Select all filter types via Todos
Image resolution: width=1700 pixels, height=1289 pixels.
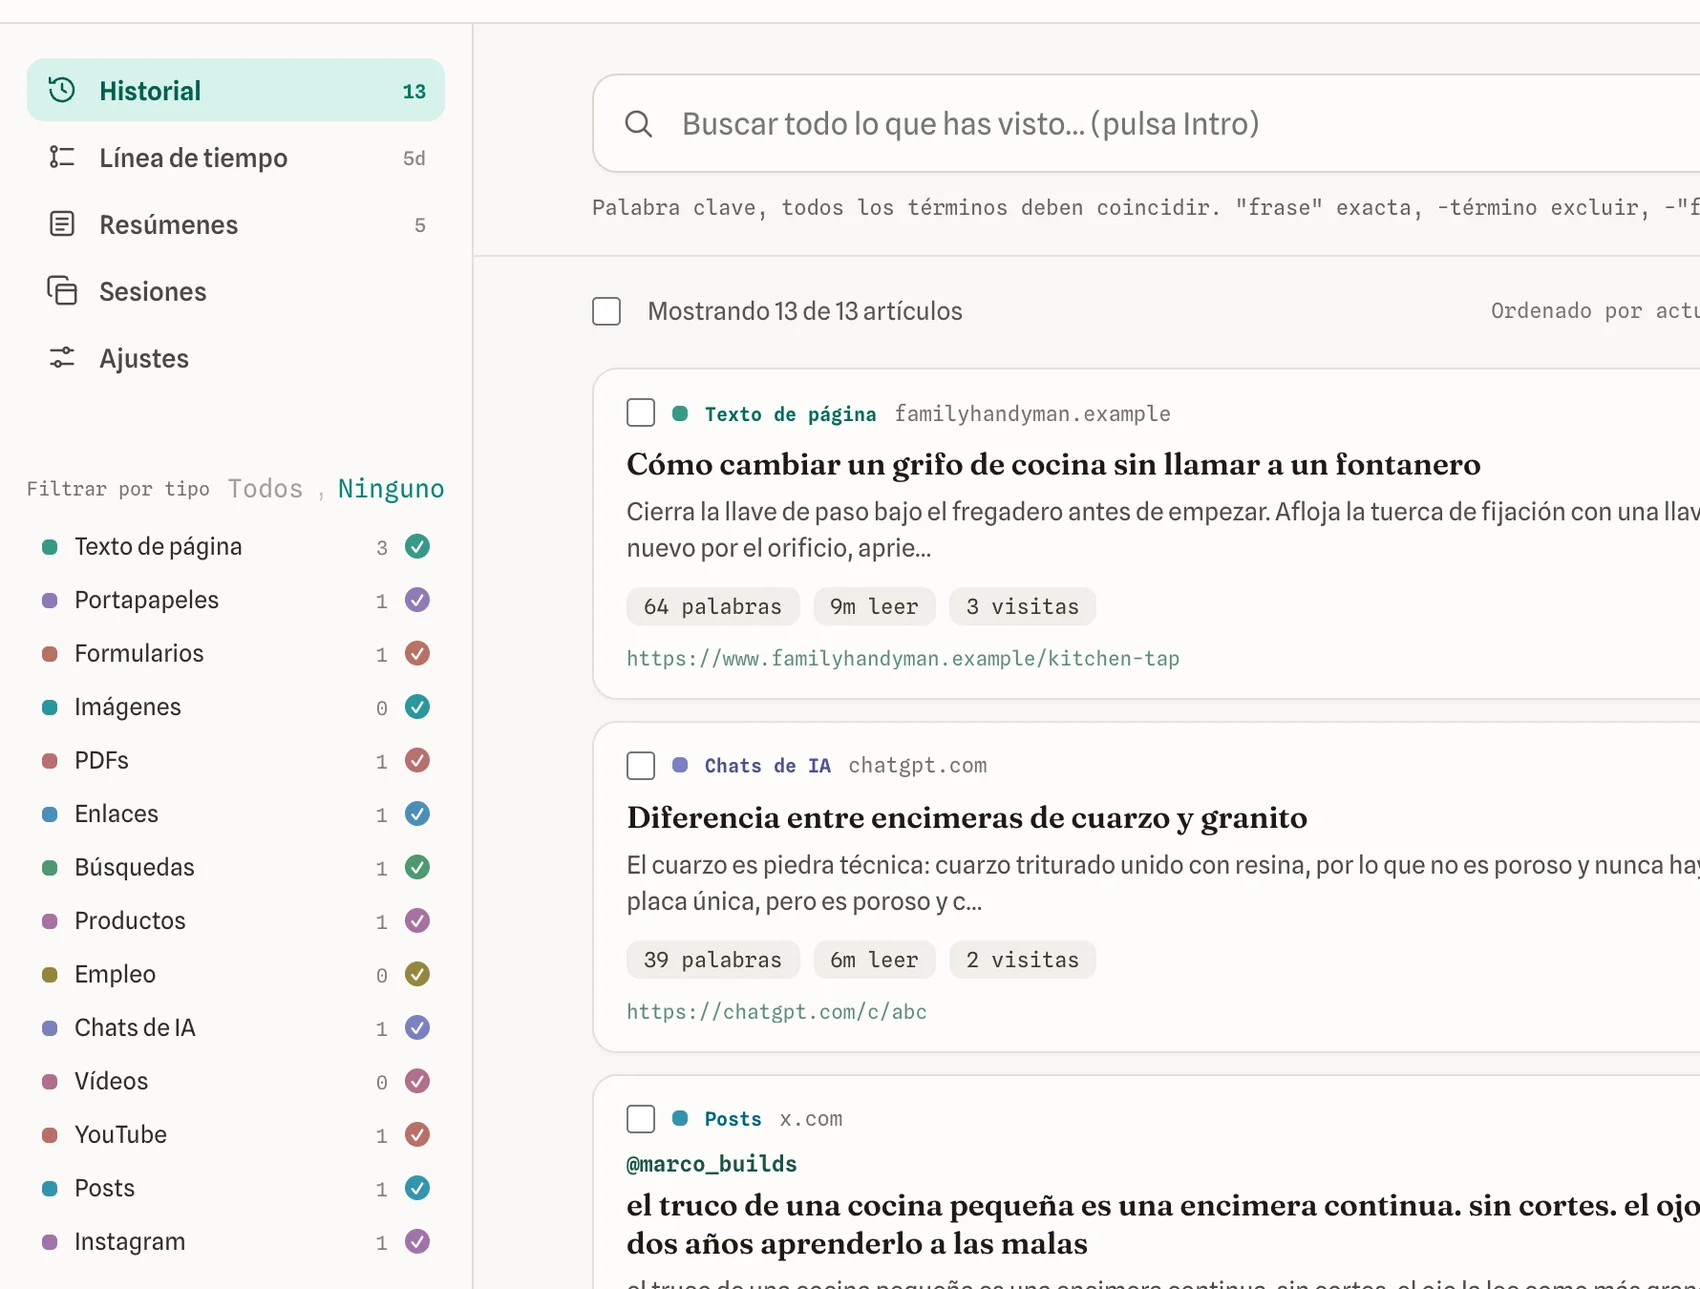point(265,488)
